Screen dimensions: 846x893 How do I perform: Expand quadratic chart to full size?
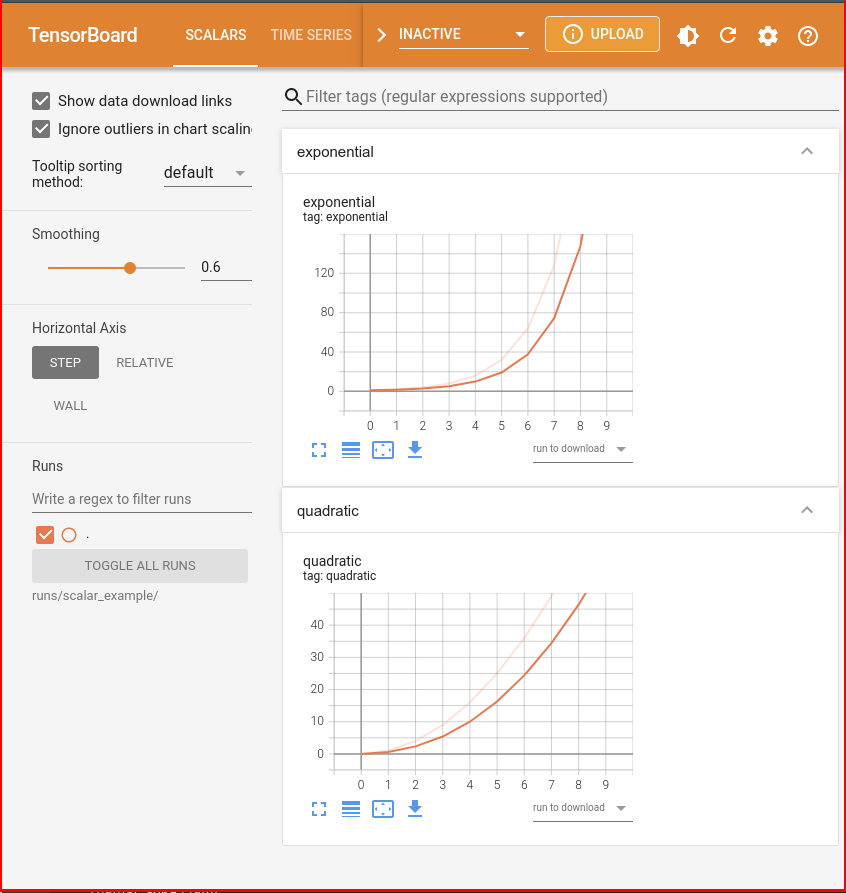pyautogui.click(x=319, y=809)
